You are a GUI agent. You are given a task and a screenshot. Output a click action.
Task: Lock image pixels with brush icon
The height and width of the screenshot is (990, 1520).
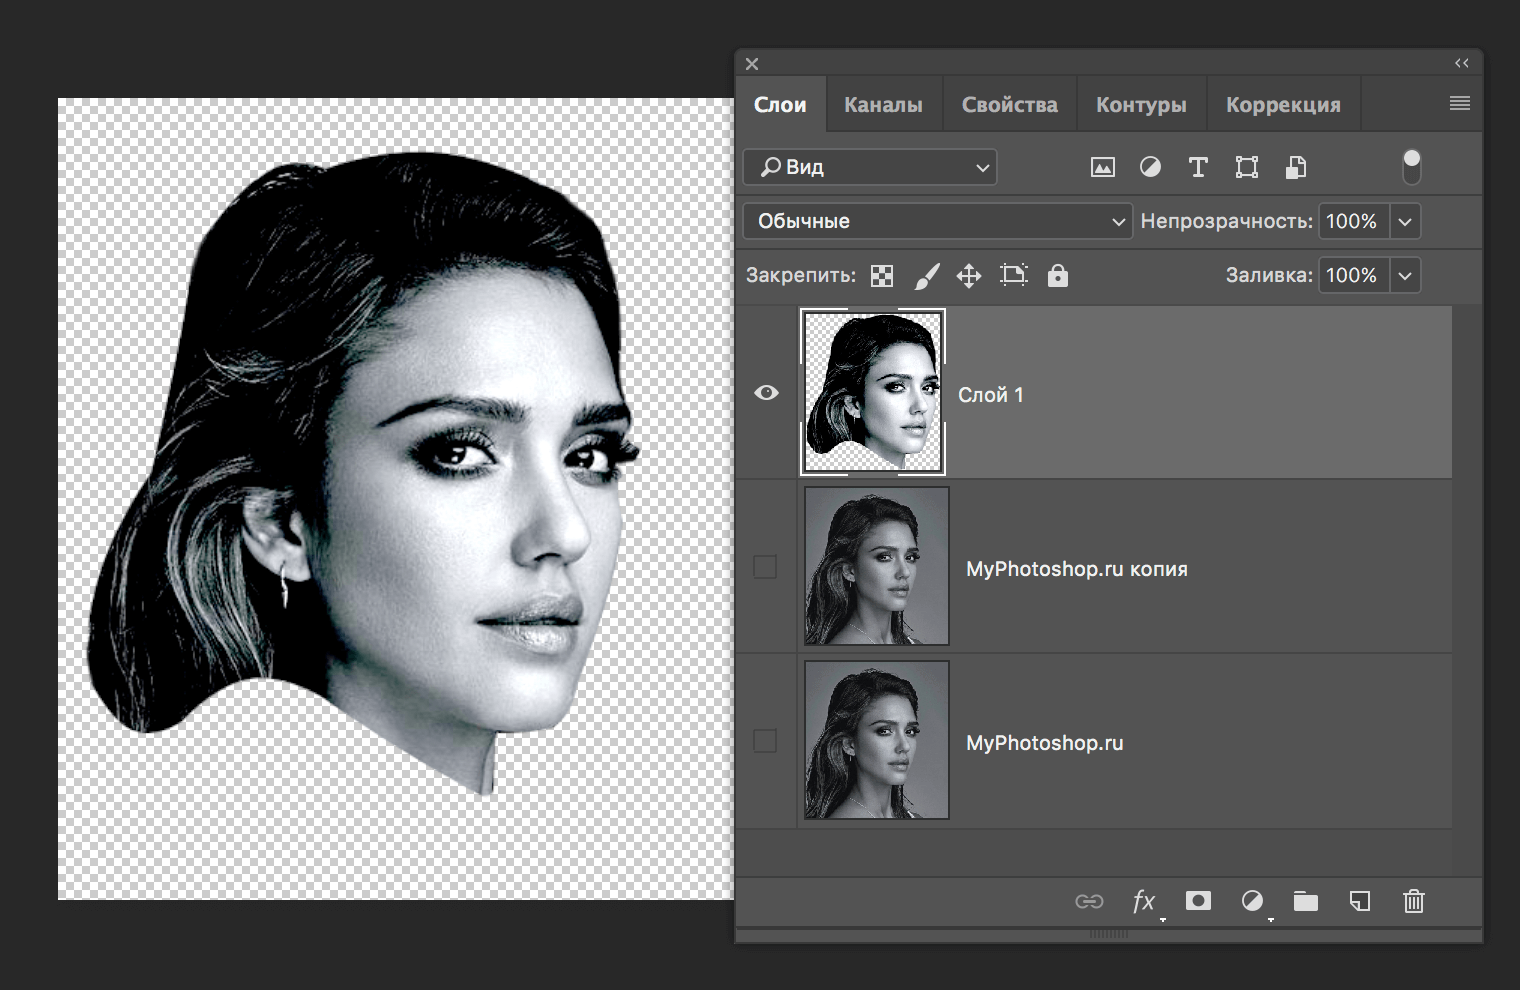(927, 276)
